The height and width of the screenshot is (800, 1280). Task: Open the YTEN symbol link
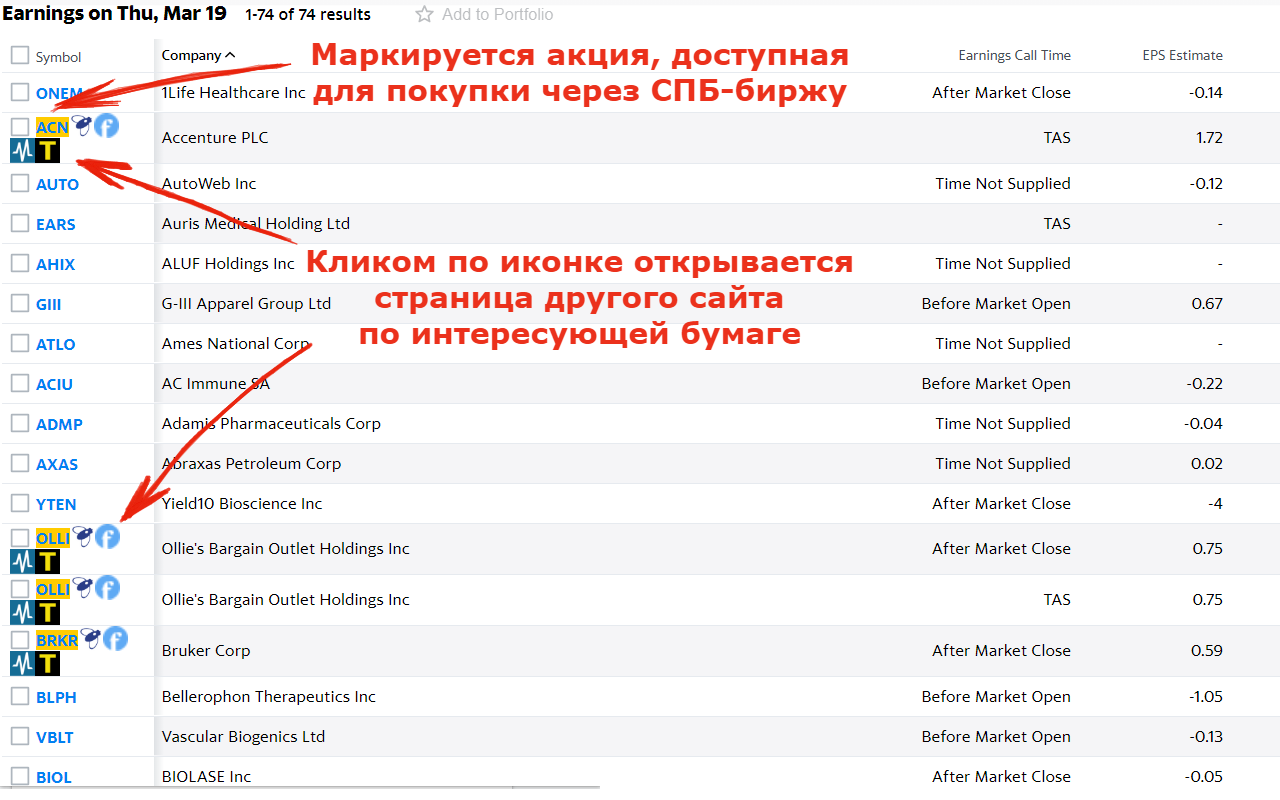tap(56, 504)
